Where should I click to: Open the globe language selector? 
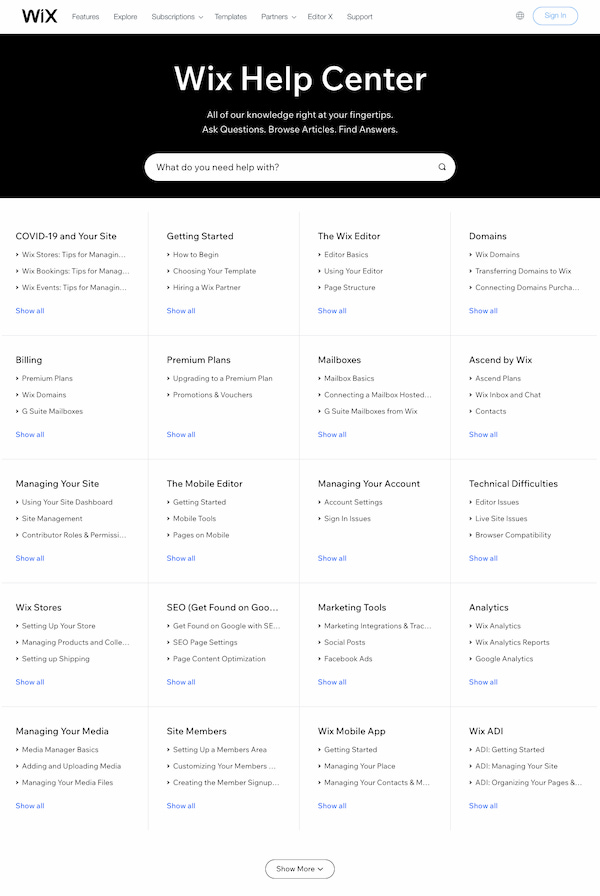click(x=520, y=16)
